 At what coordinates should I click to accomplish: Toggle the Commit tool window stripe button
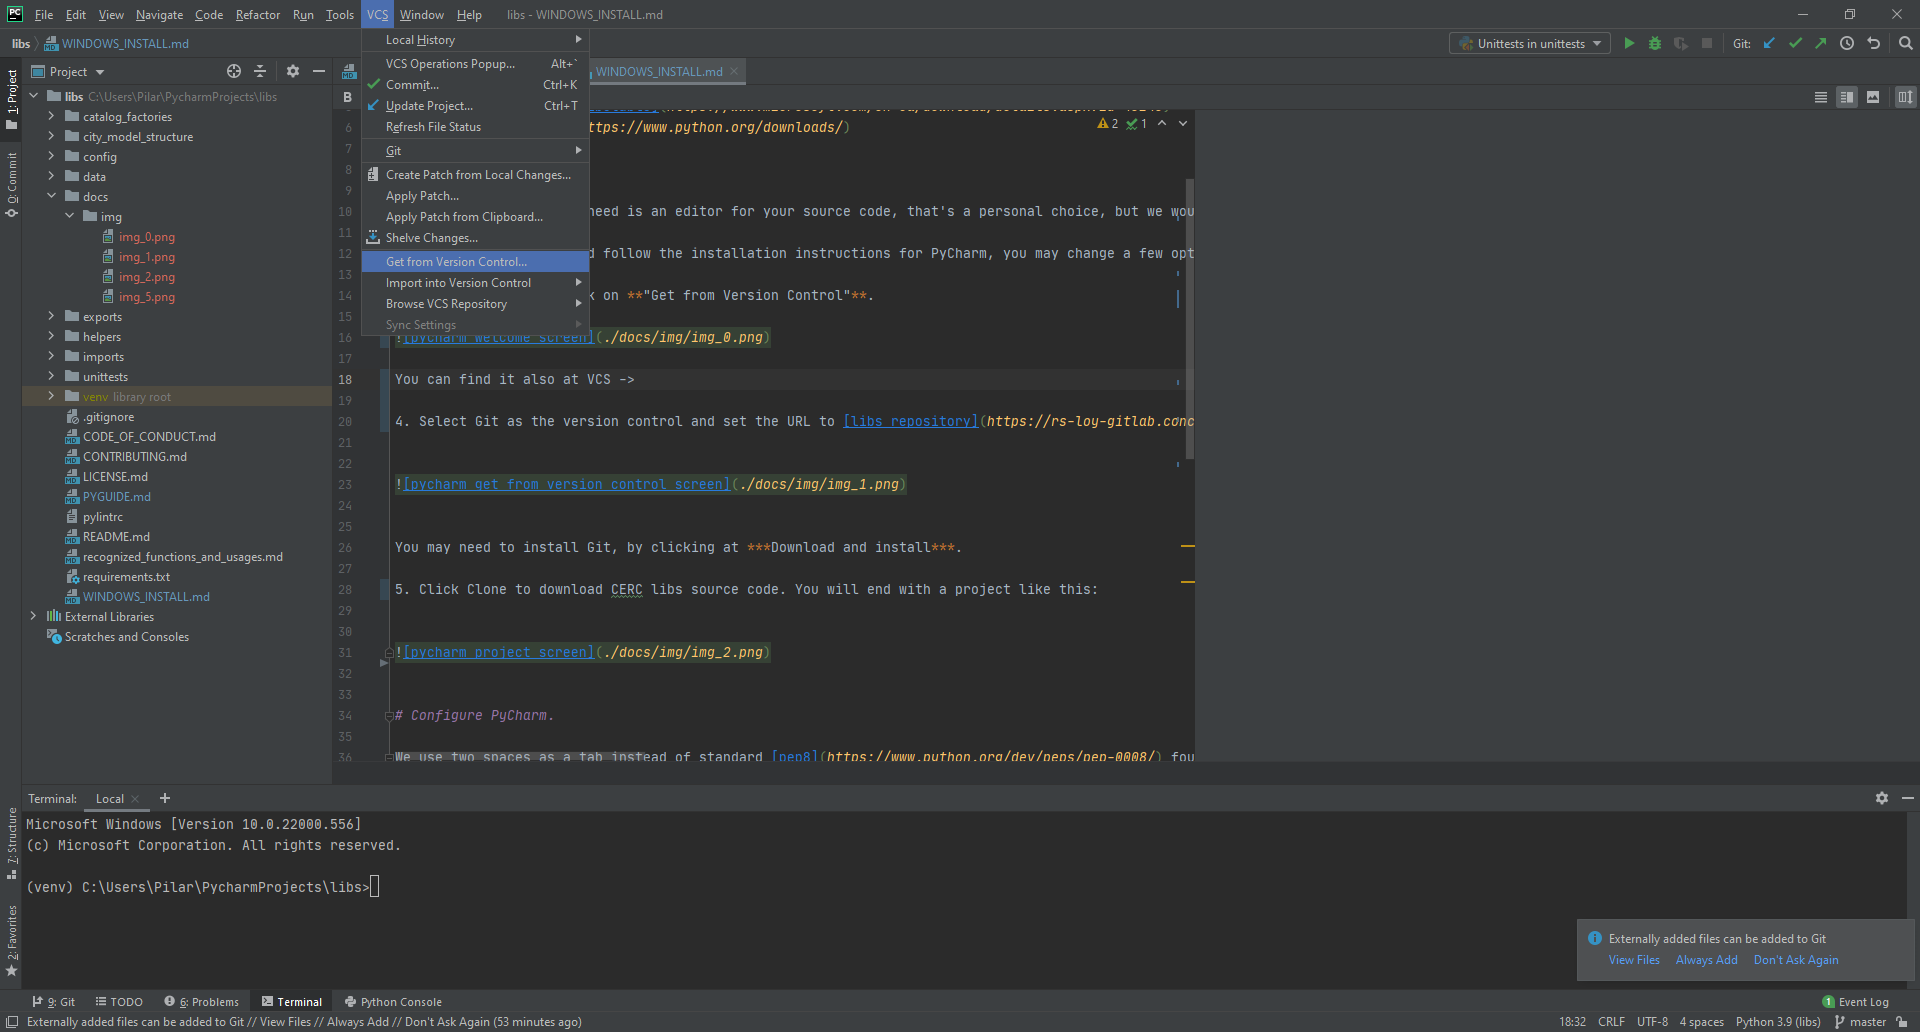(x=12, y=185)
